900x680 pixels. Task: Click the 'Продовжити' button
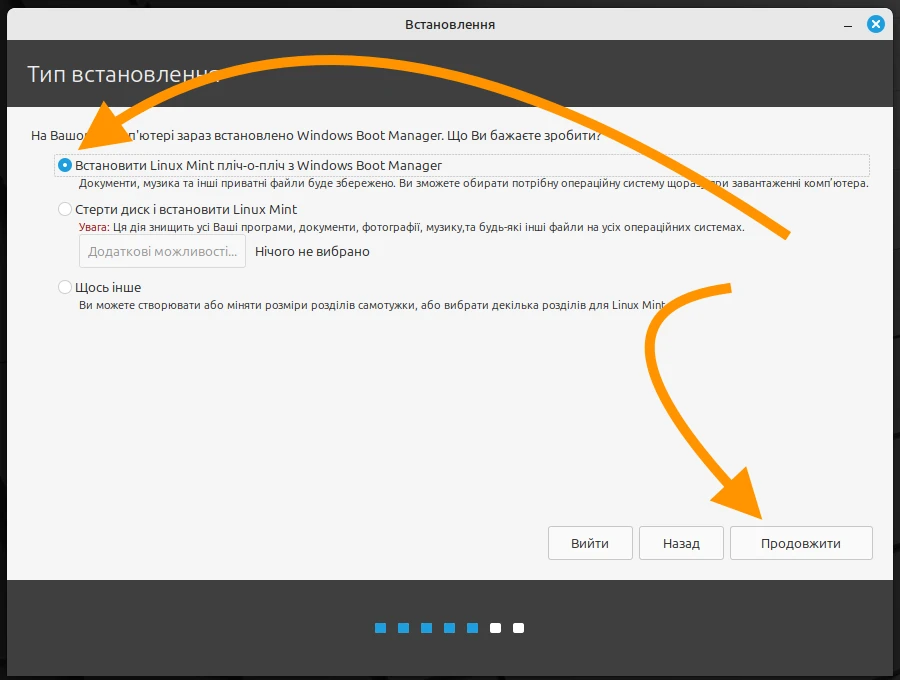coord(801,543)
